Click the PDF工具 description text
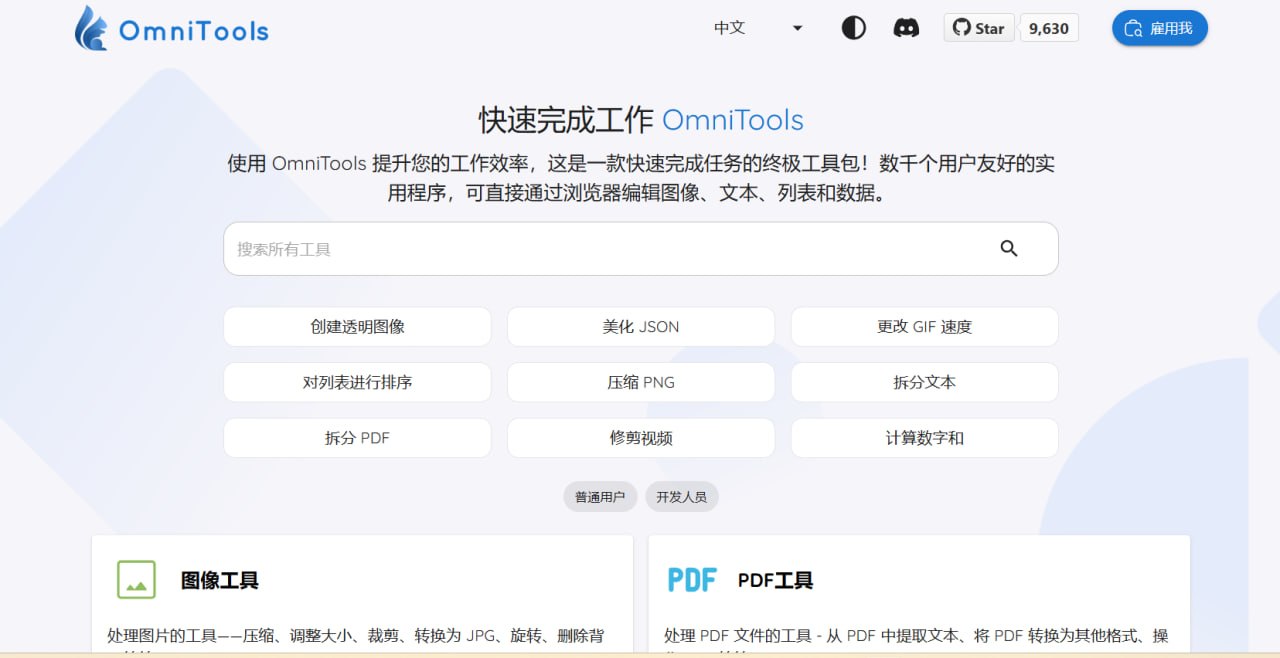Image resolution: width=1280 pixels, height=658 pixels. click(916, 642)
